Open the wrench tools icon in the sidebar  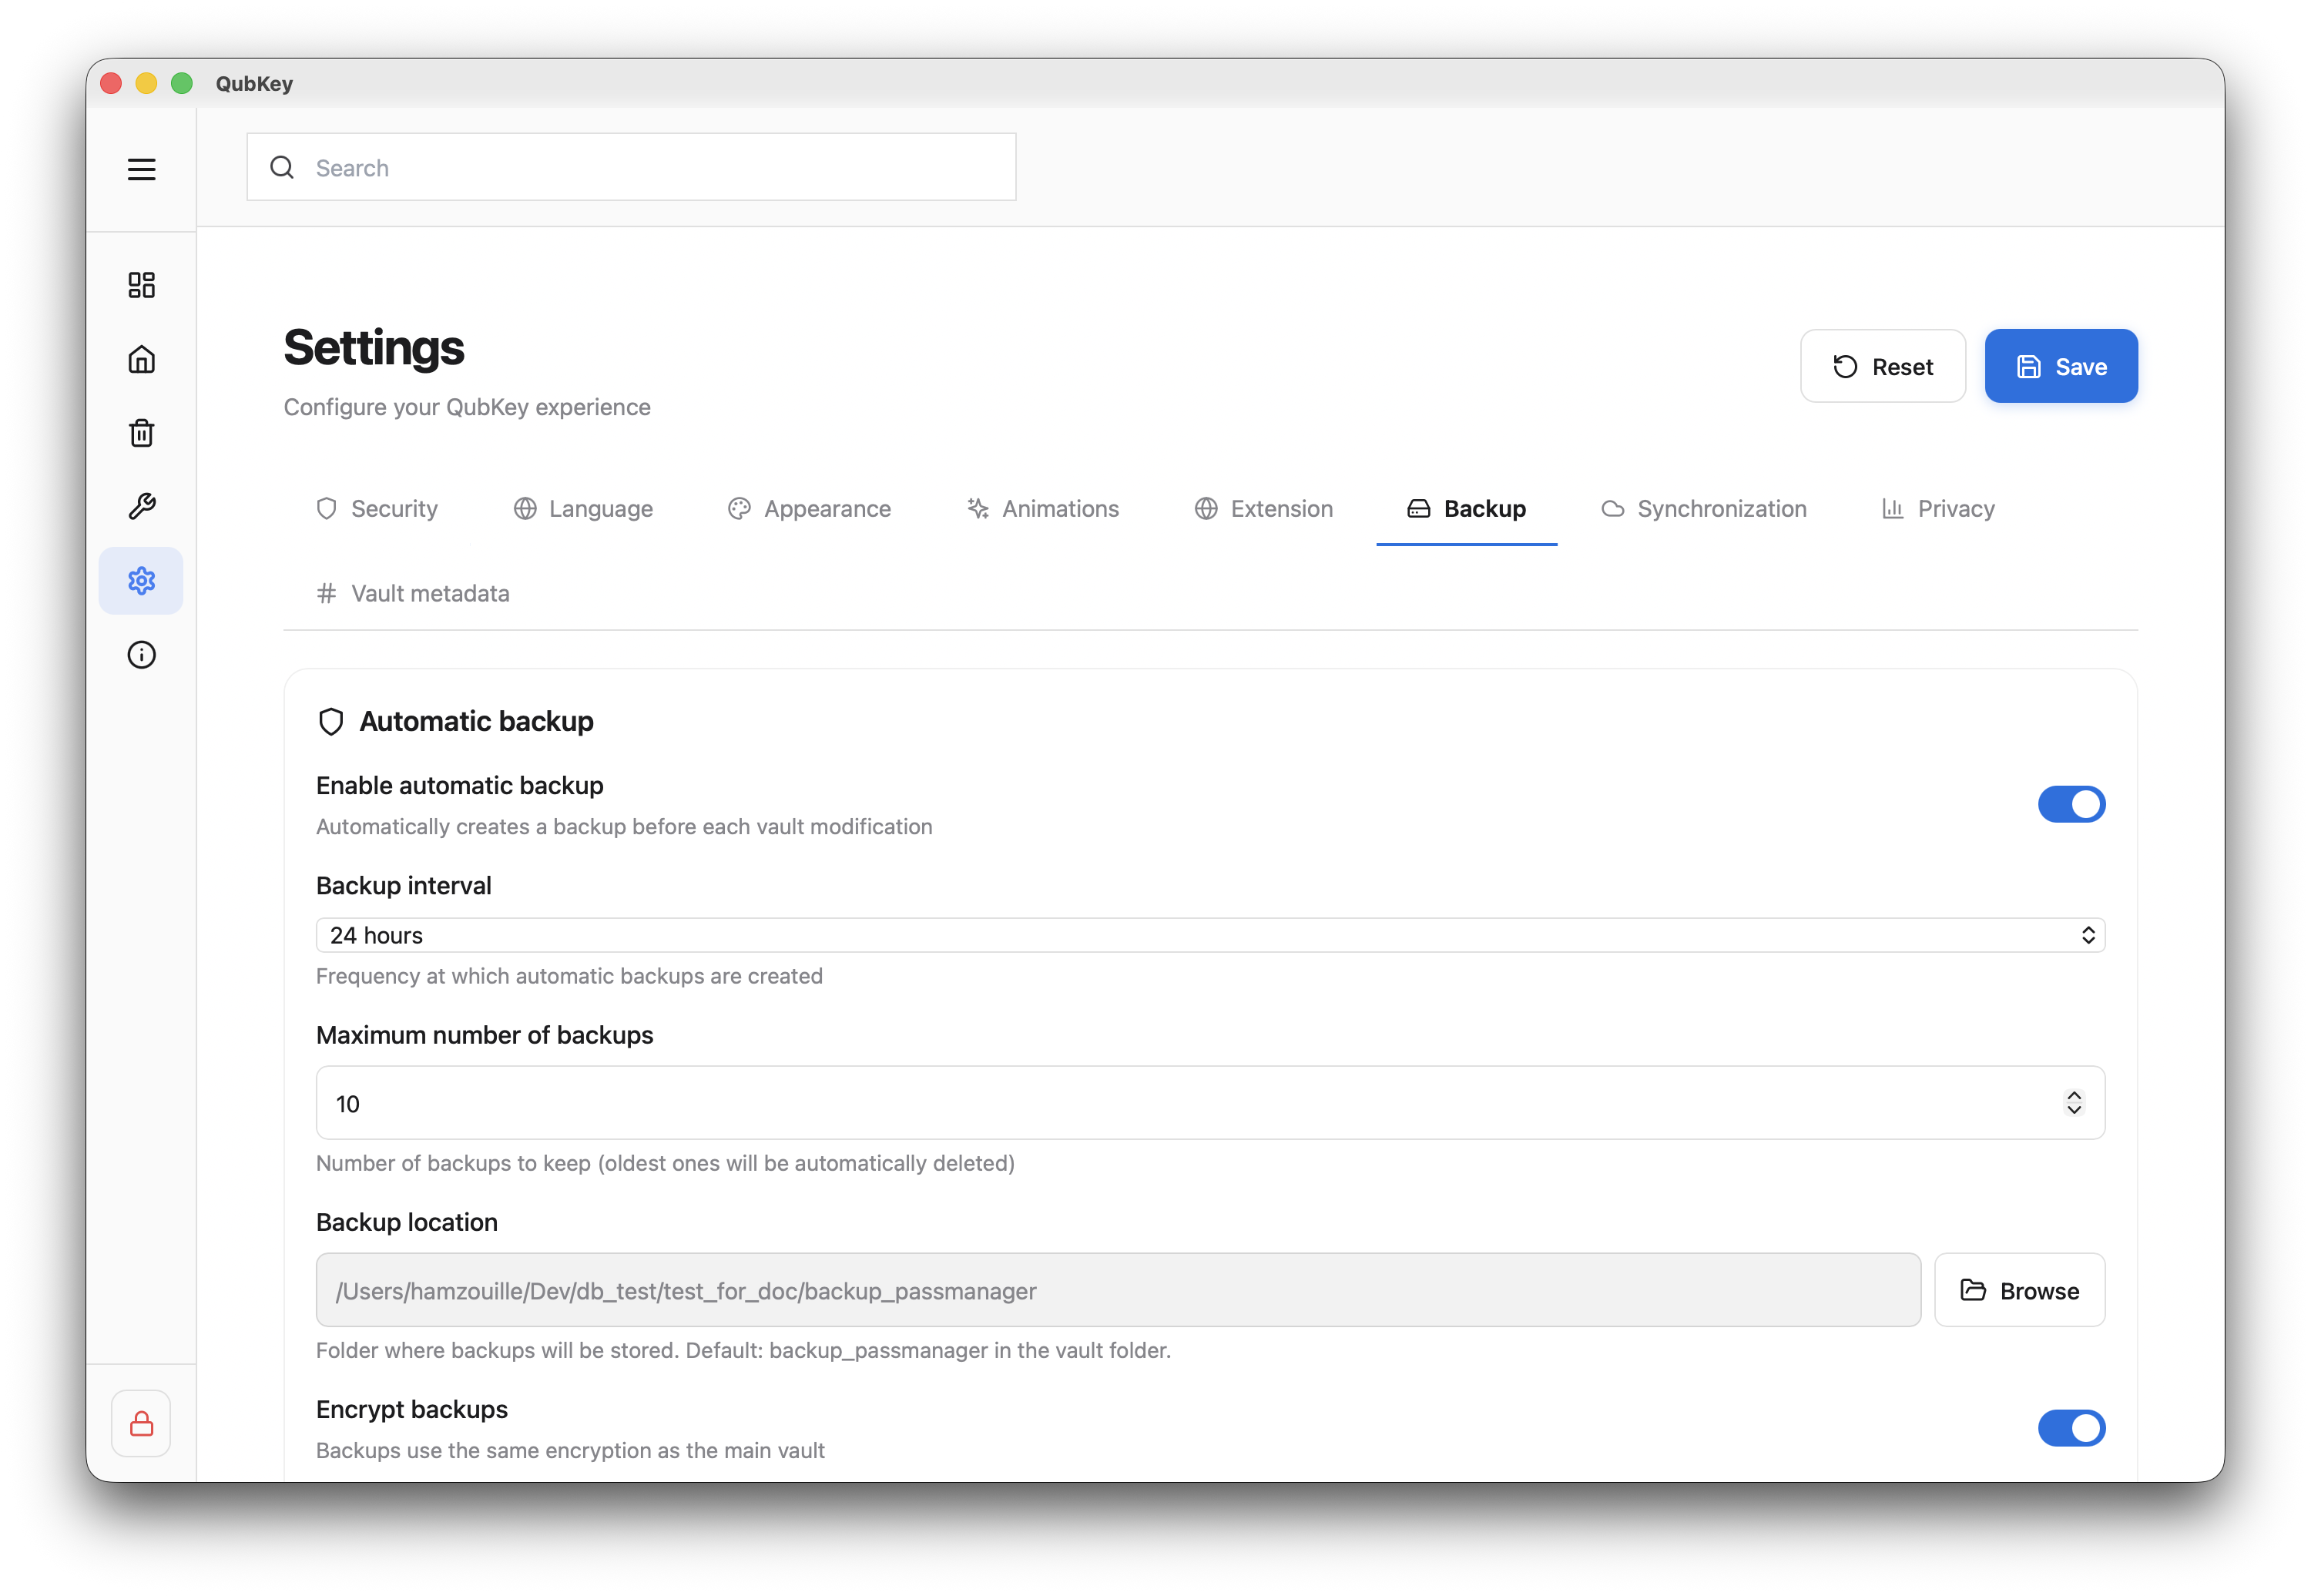pyautogui.click(x=141, y=507)
